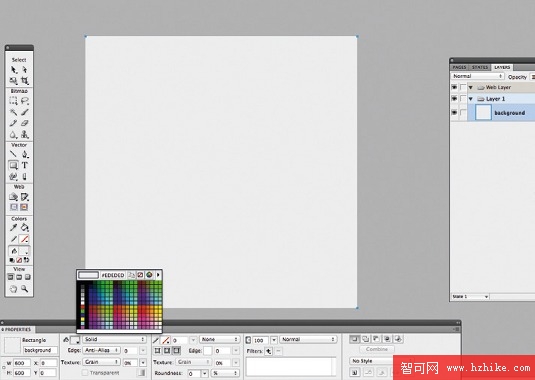Click current color preview in swatch popup
Viewport: 535px width, 380px height.
pyautogui.click(x=88, y=275)
